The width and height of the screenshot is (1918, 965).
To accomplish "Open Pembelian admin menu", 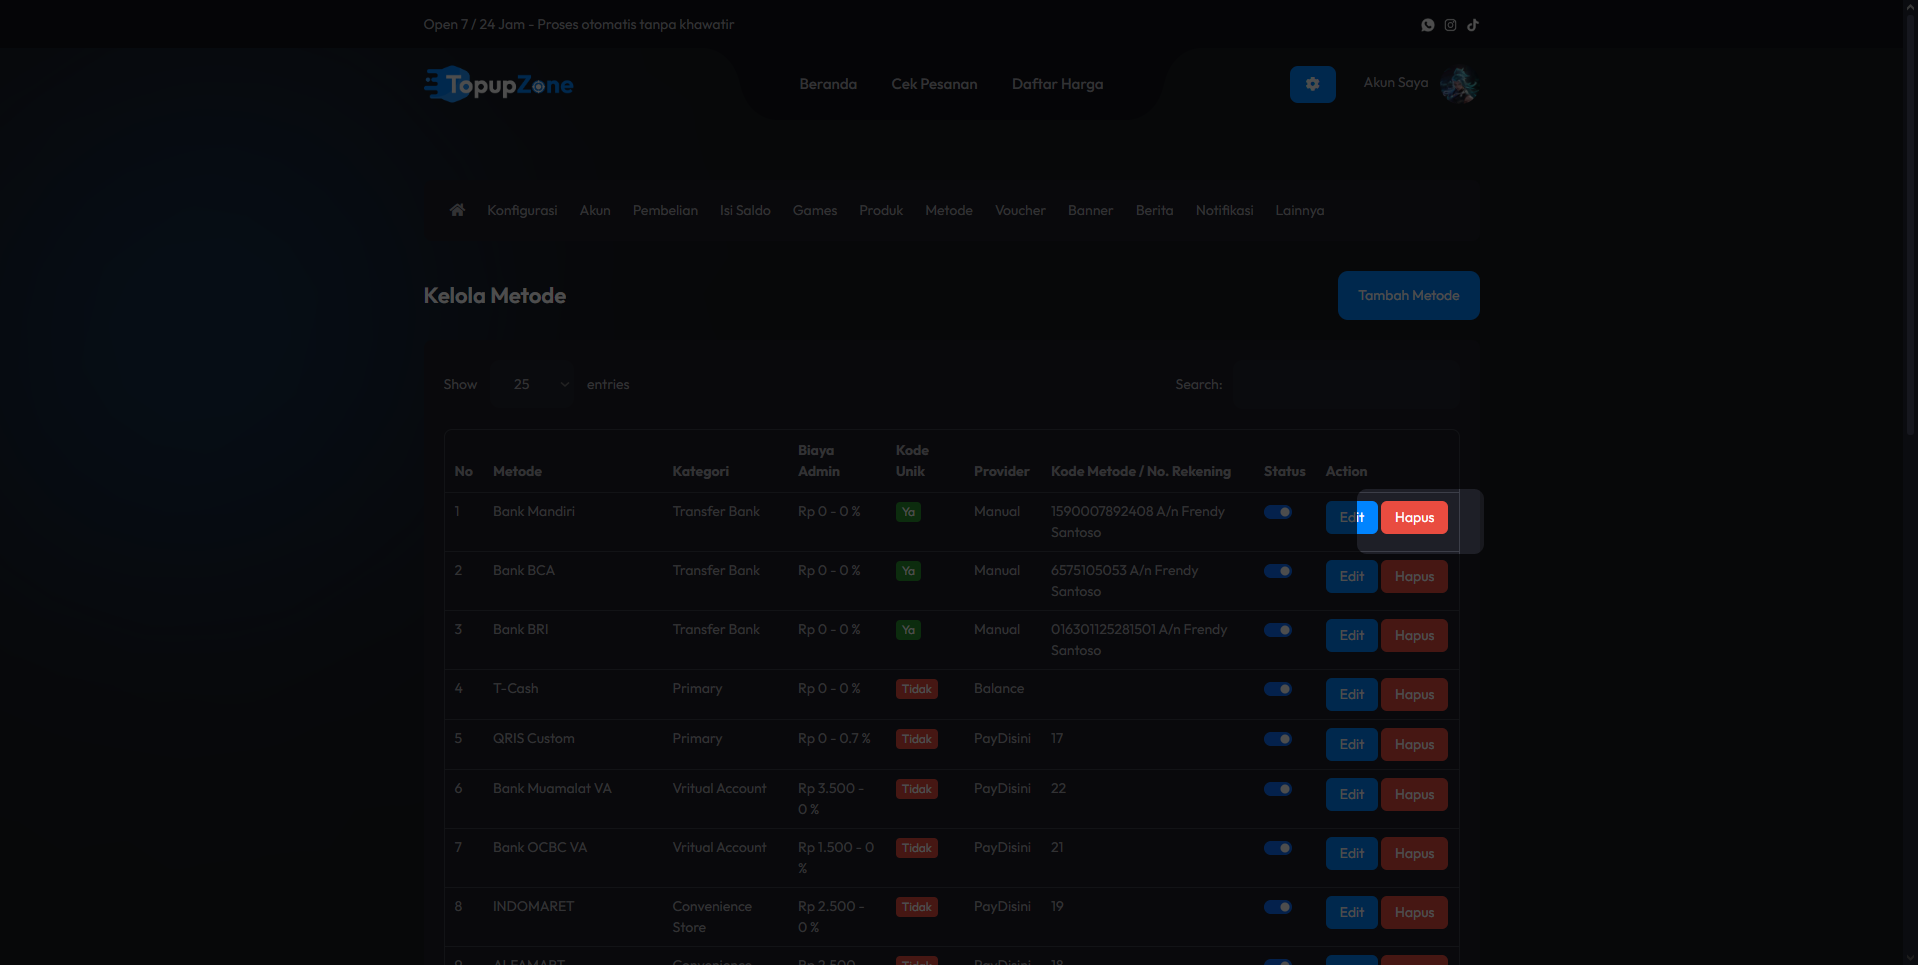I will point(665,210).
